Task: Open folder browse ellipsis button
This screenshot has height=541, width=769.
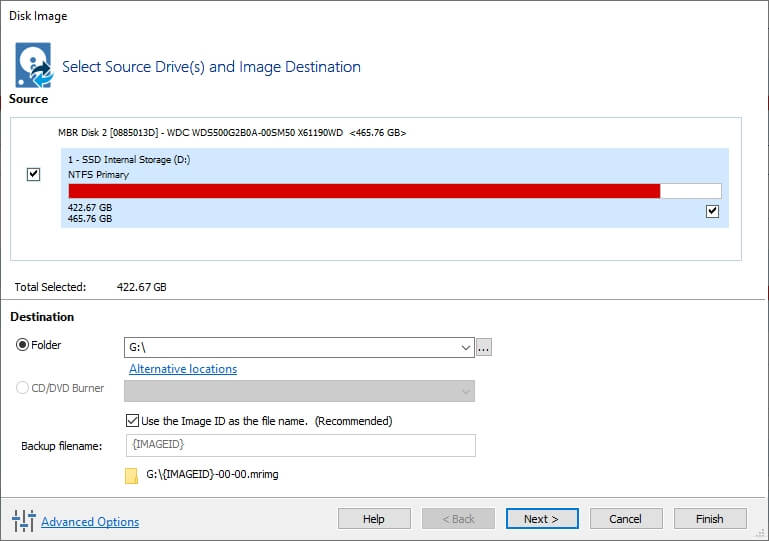Action: (x=484, y=348)
